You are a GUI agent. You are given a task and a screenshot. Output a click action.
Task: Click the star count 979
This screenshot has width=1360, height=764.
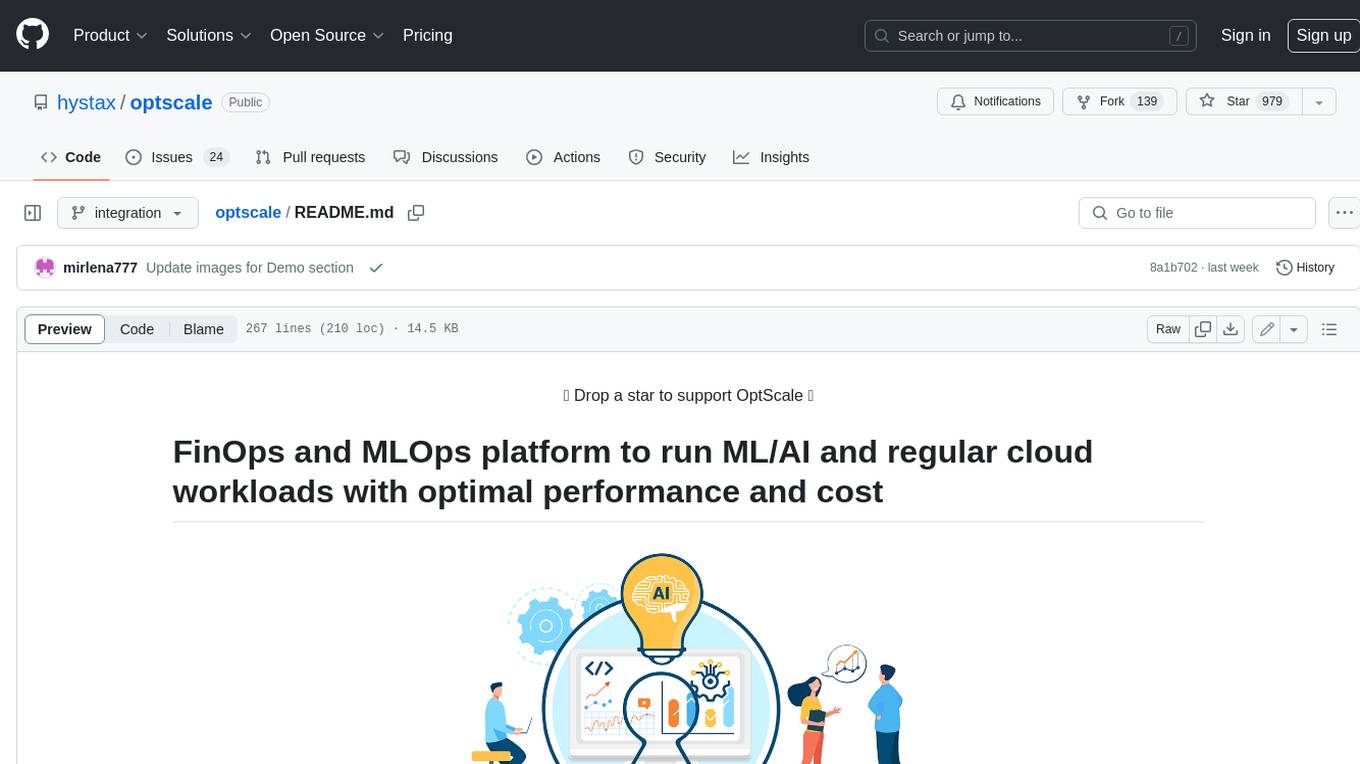(1272, 102)
